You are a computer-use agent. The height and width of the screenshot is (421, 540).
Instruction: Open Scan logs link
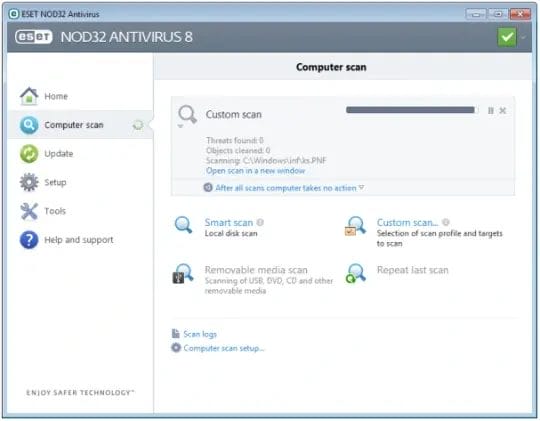(200, 334)
